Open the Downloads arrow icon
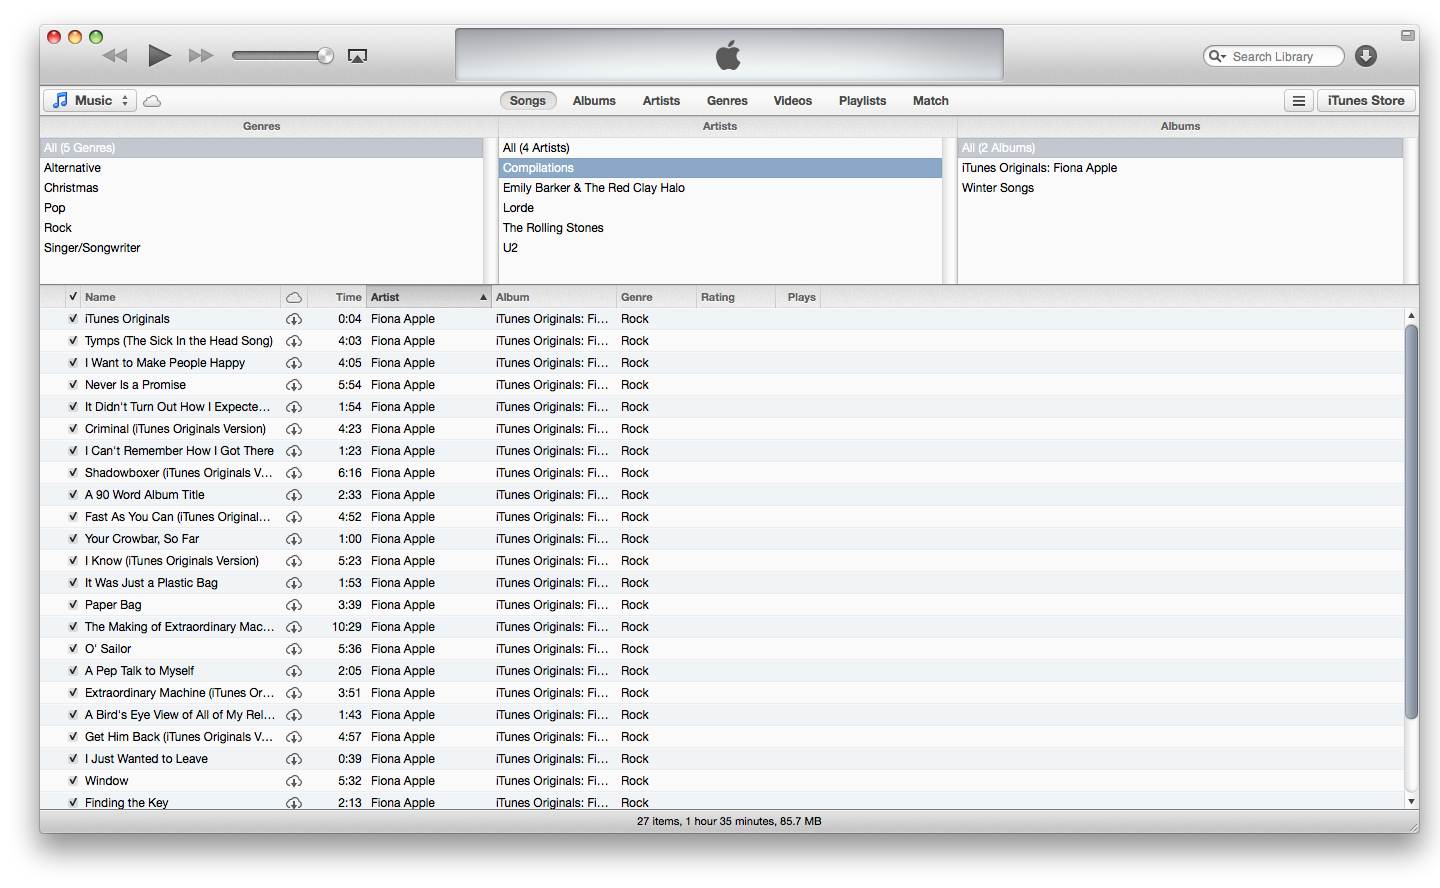This screenshot has width=1440, height=888. 1366,56
